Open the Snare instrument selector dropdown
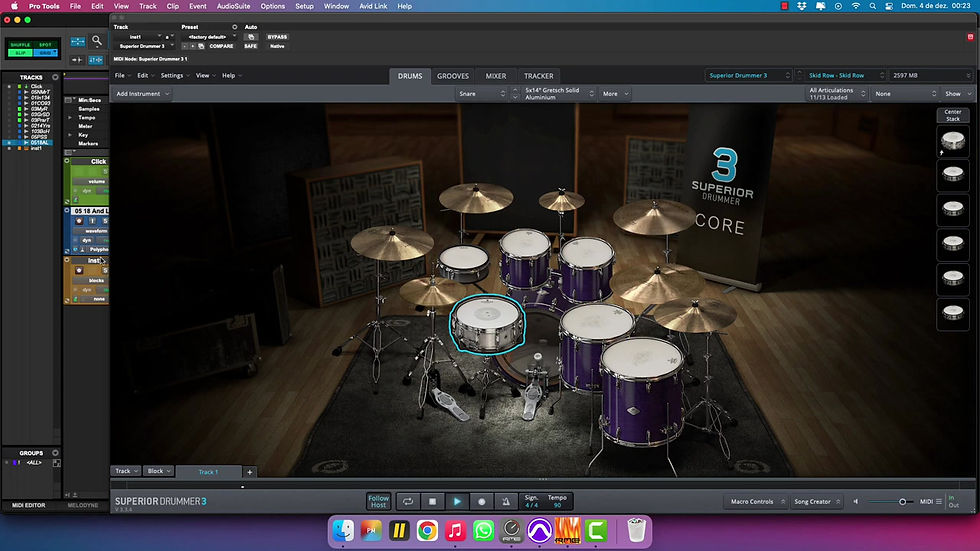The image size is (980, 551). pyautogui.click(x=482, y=94)
